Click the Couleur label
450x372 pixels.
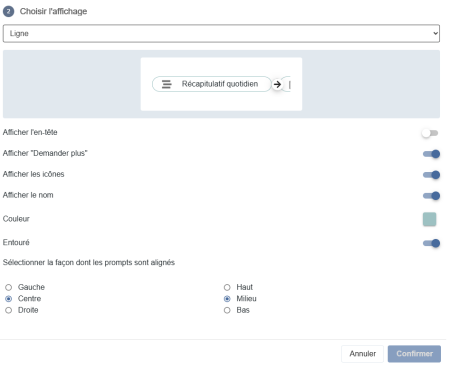pos(16,219)
